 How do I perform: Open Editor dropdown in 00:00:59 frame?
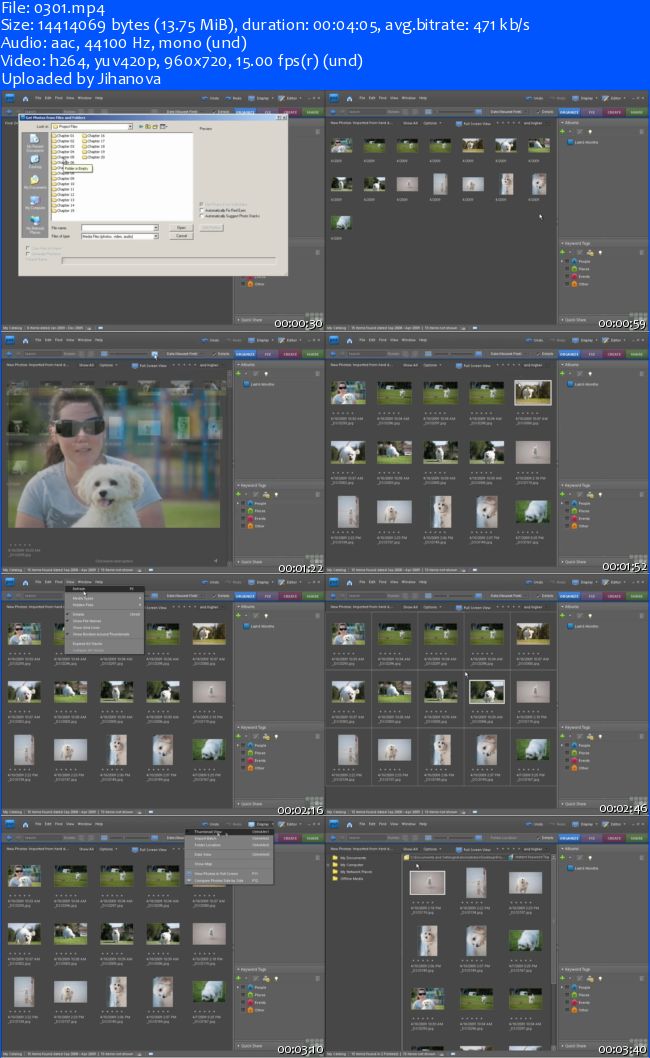click(614, 99)
